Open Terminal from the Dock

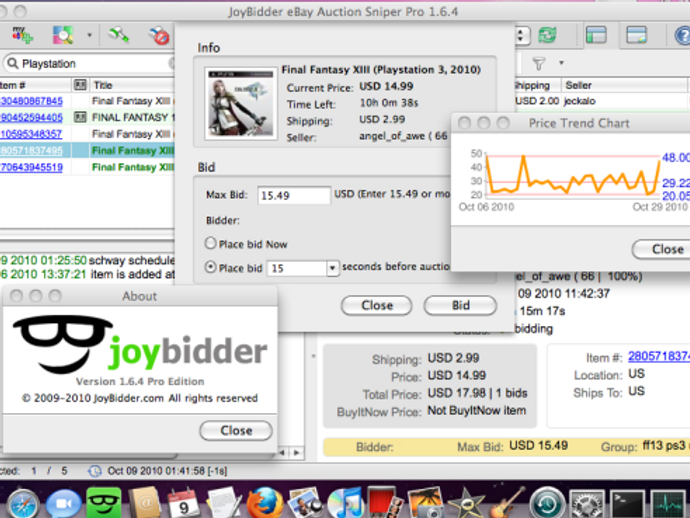pos(628,504)
